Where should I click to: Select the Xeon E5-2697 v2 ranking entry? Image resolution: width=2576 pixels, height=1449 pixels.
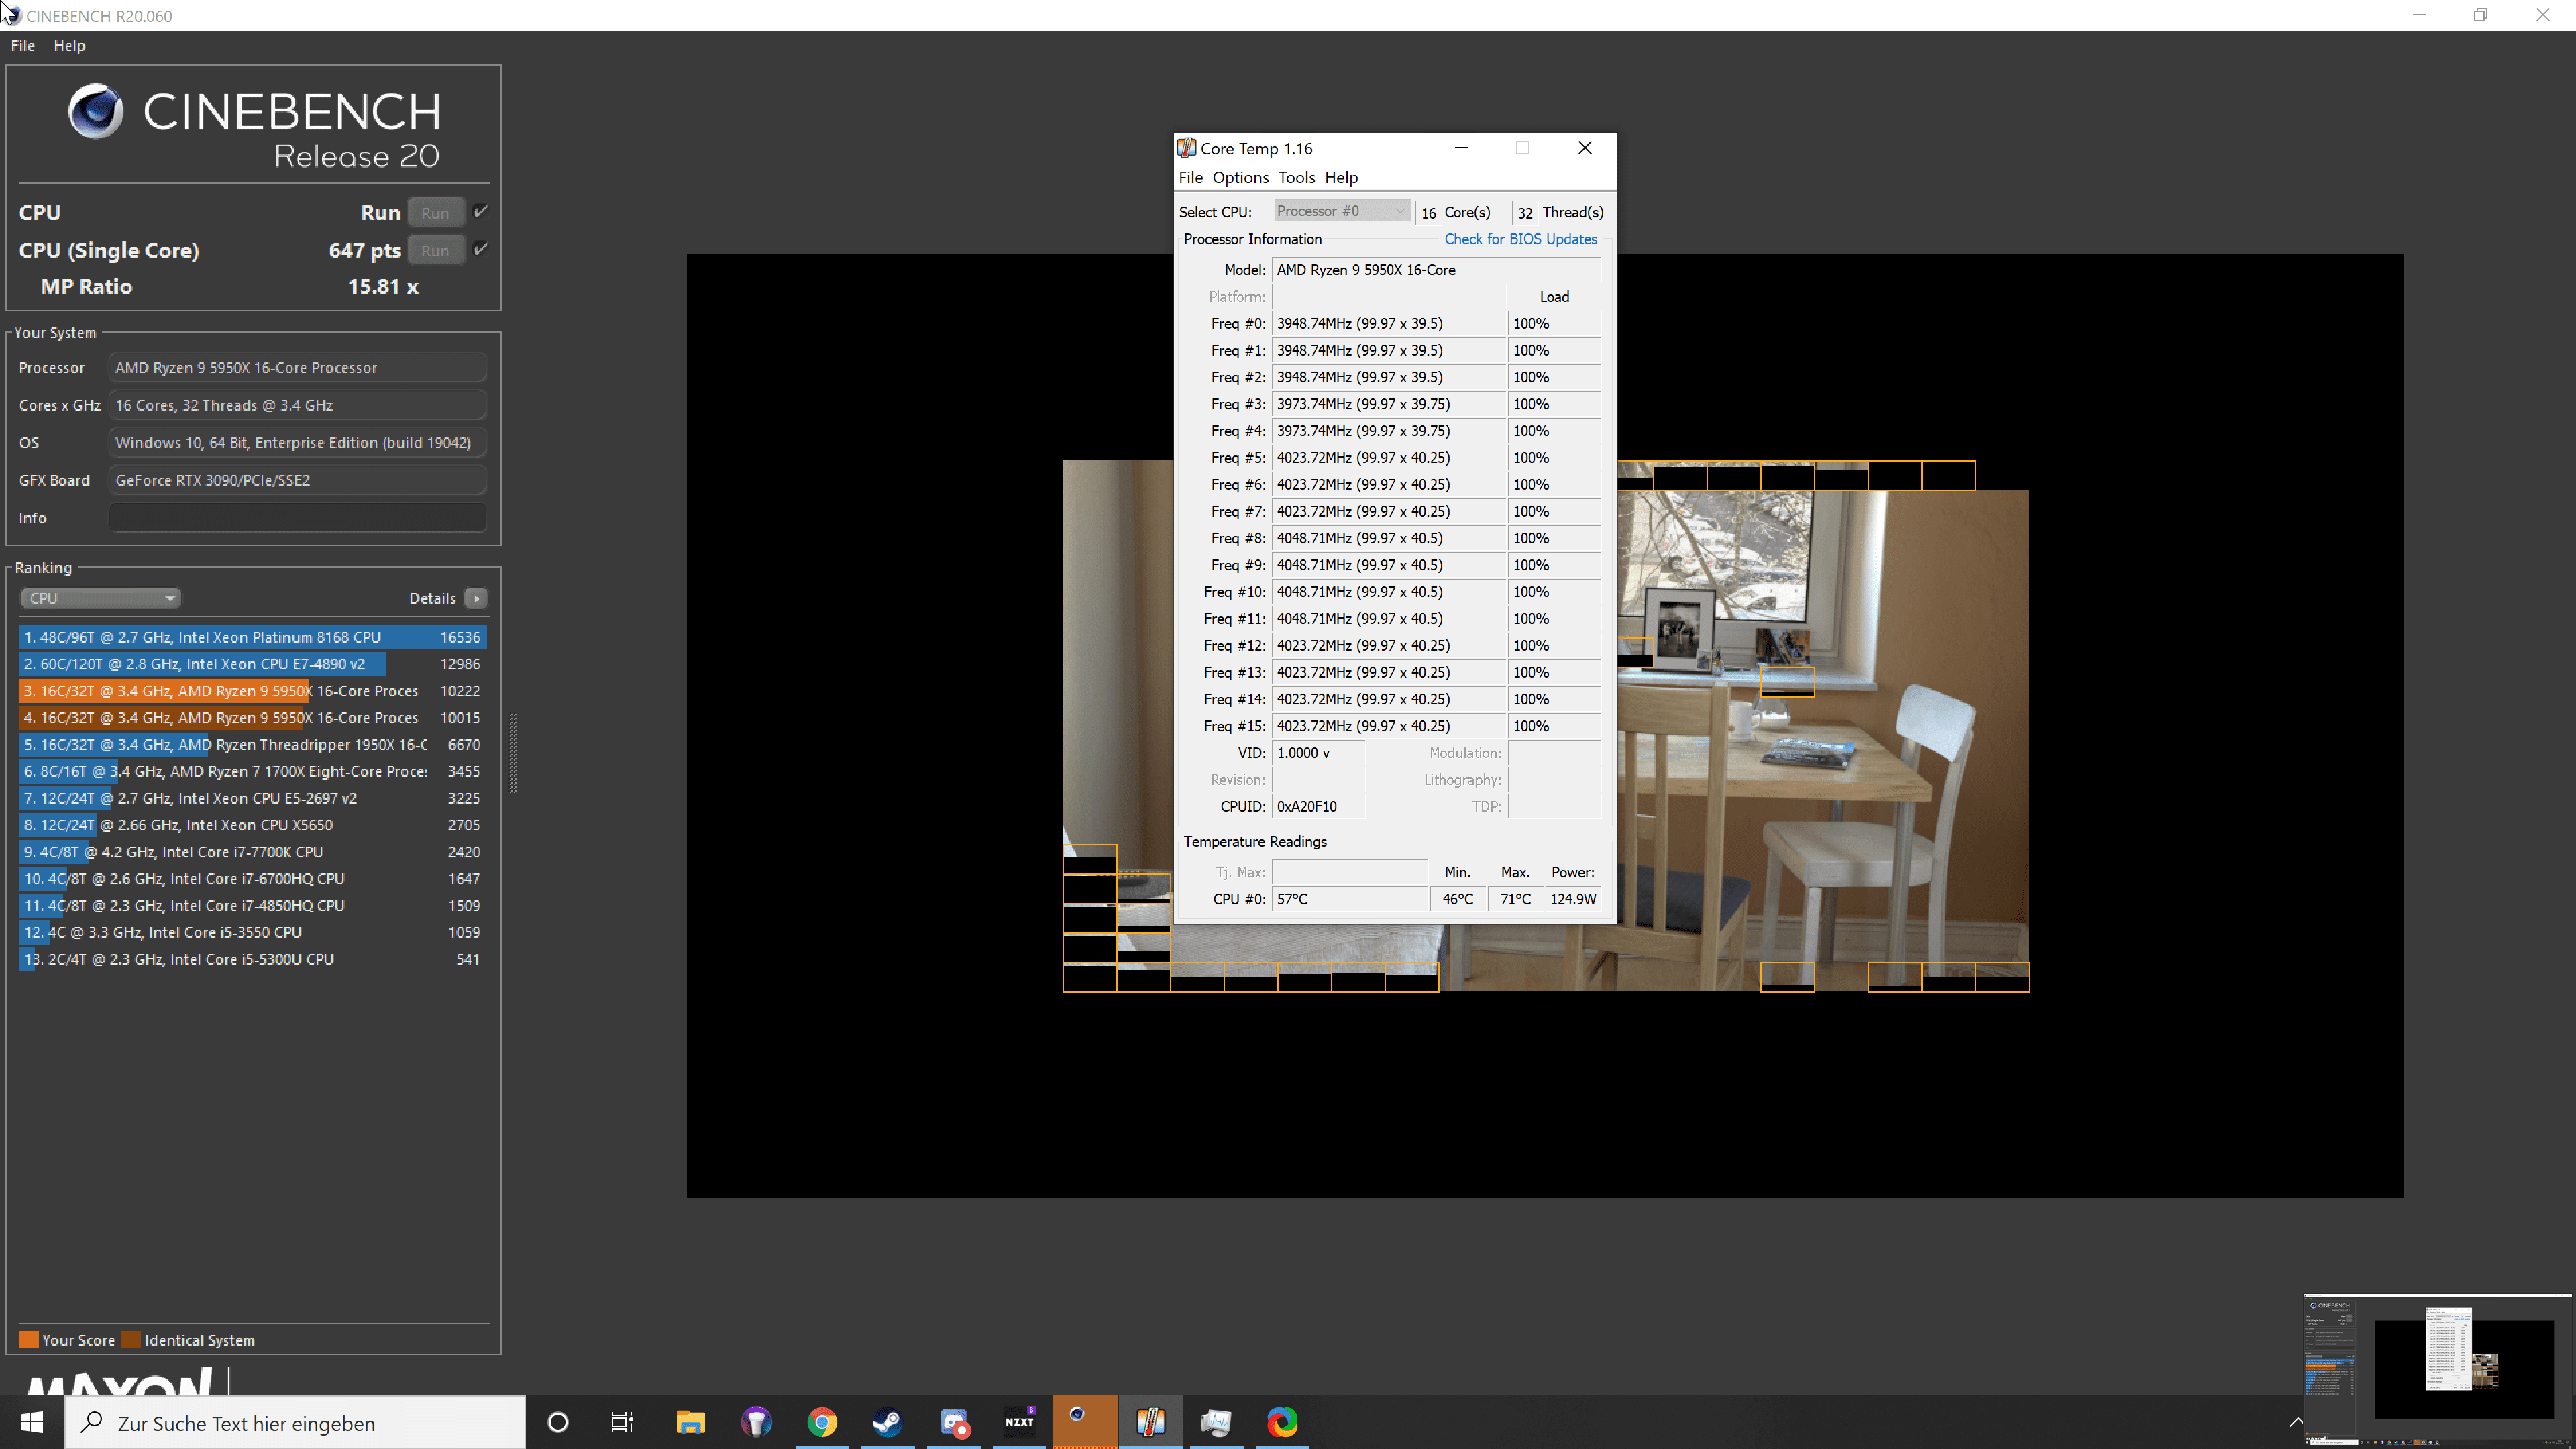pos(252,799)
